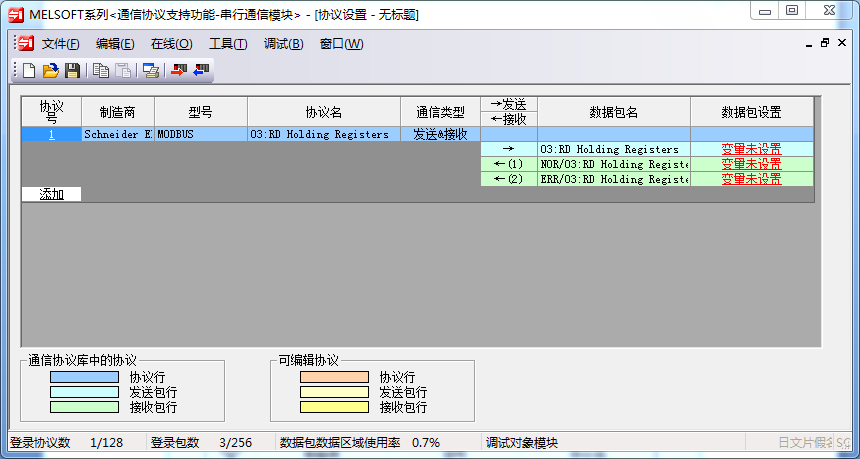Open the 调试(B) menu
Screen dimensions: 860x459
[x=283, y=44]
